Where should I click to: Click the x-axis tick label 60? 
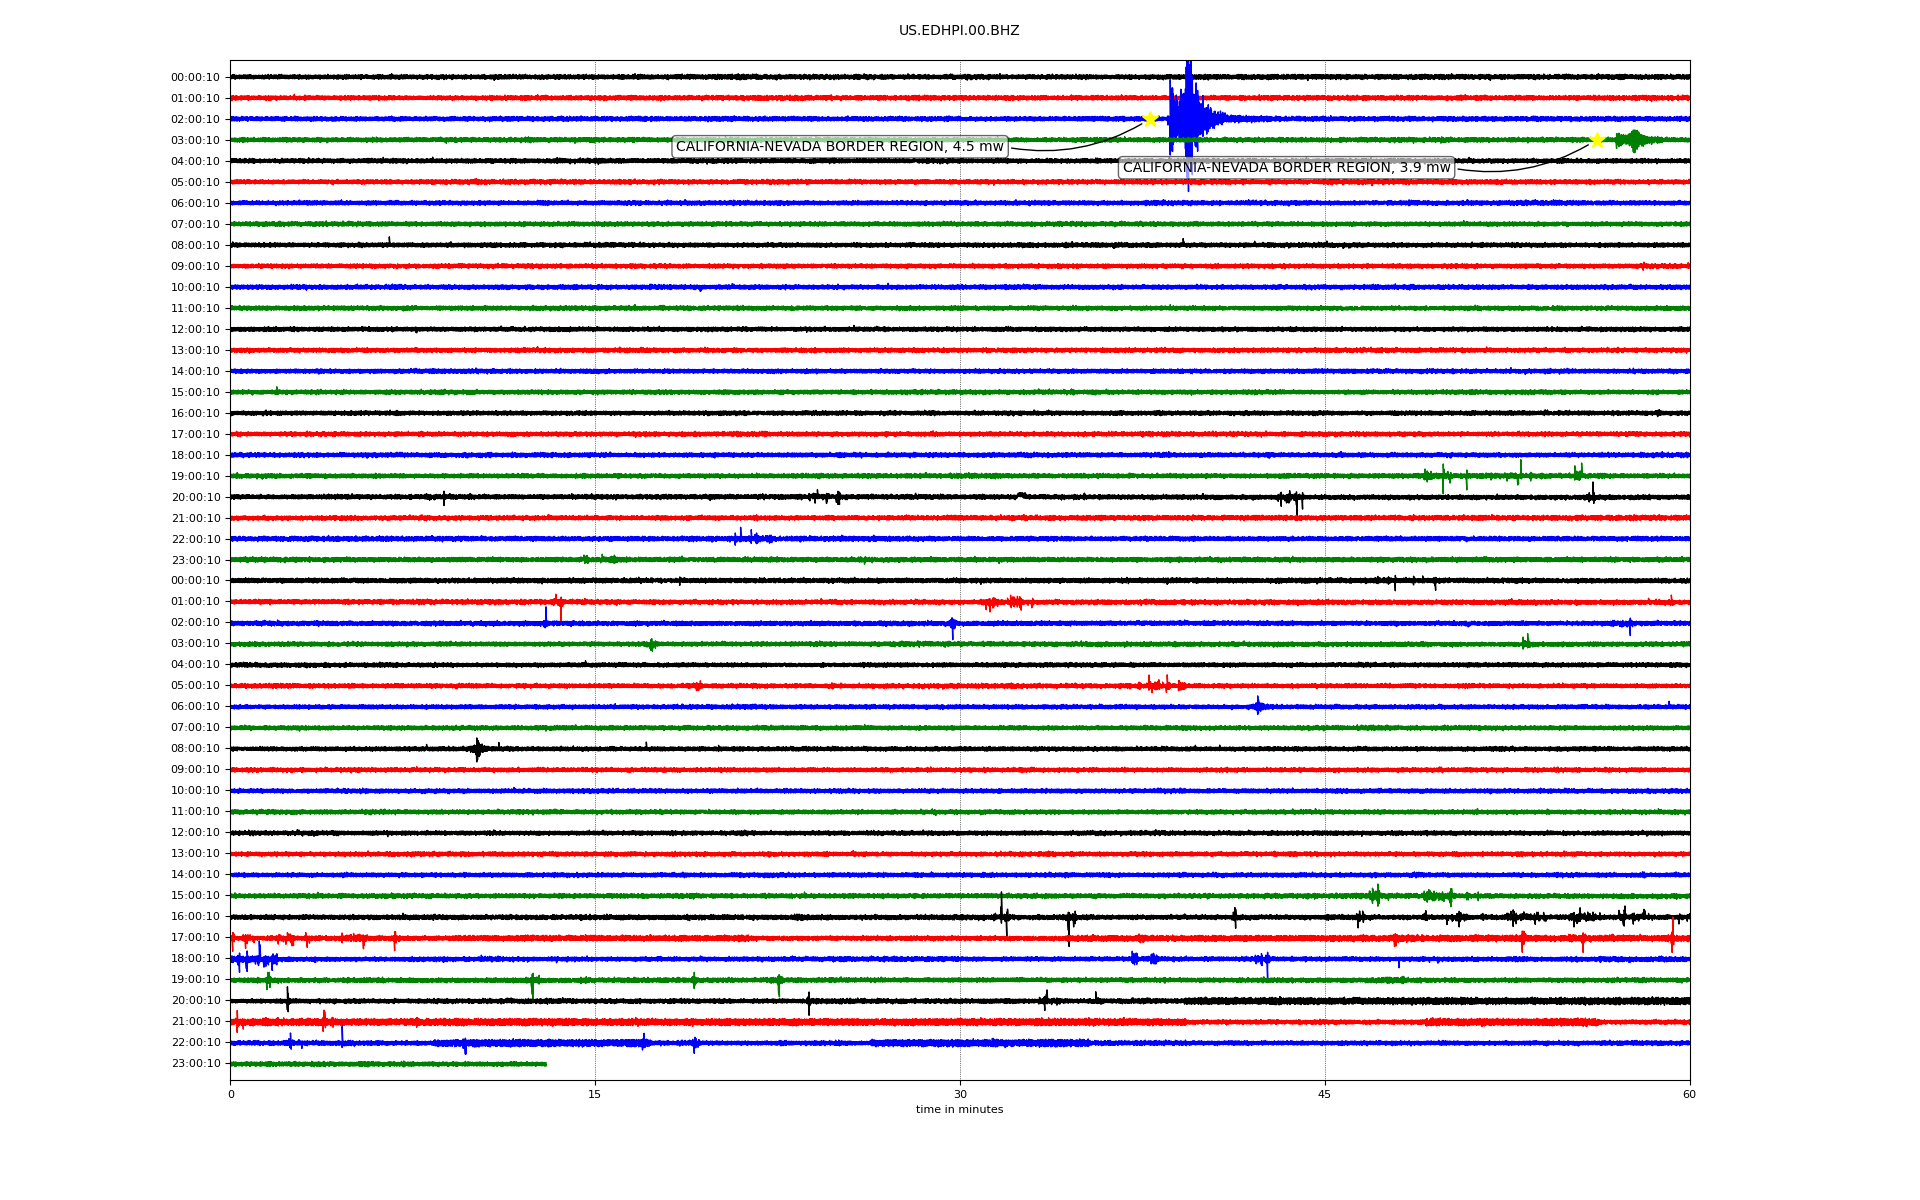pyautogui.click(x=1689, y=1094)
